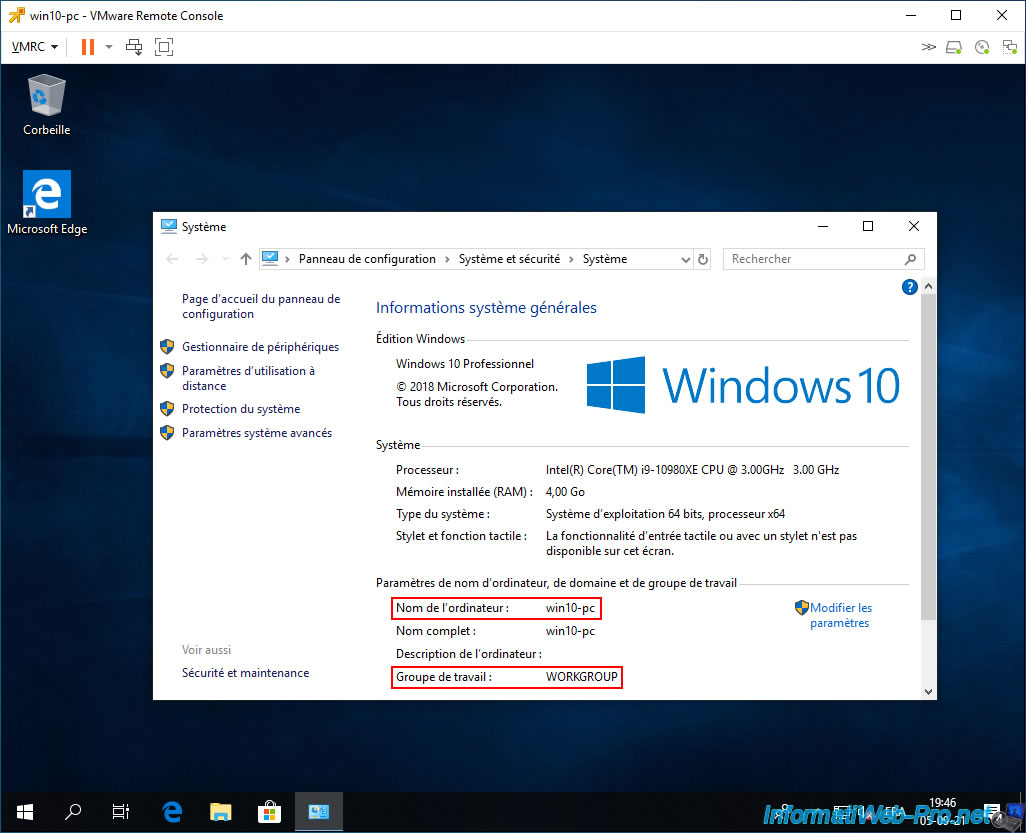The width and height of the screenshot is (1026, 833).
Task: Open the Corbeille recycle bin icon
Action: pos(46,105)
